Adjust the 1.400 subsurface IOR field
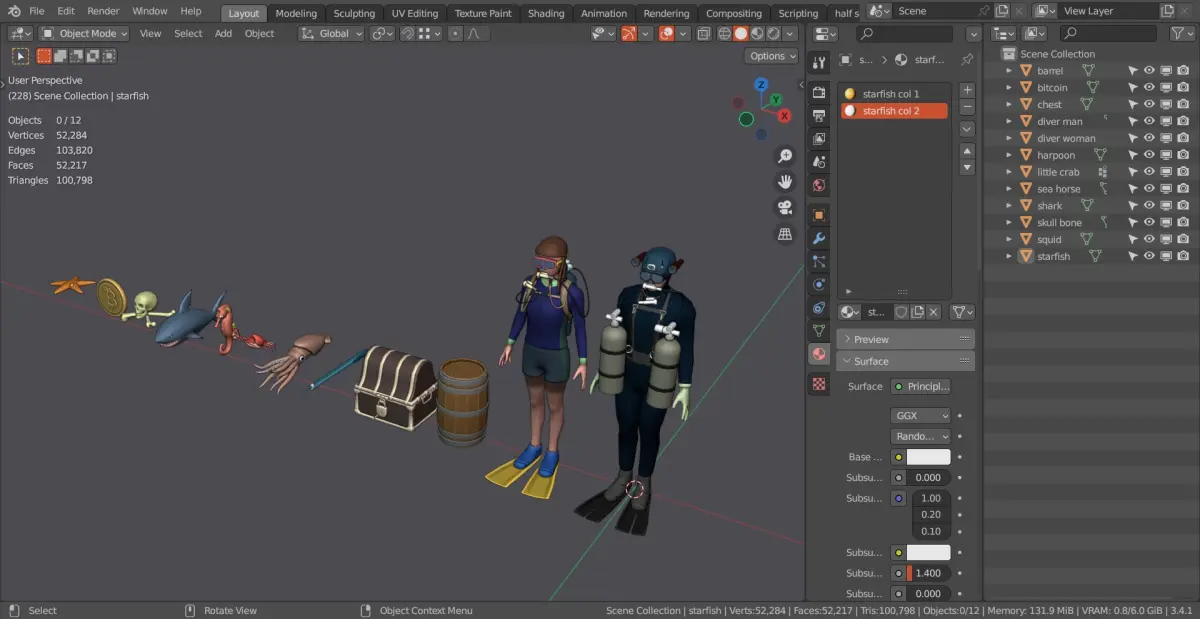1200x619 pixels. pos(928,573)
